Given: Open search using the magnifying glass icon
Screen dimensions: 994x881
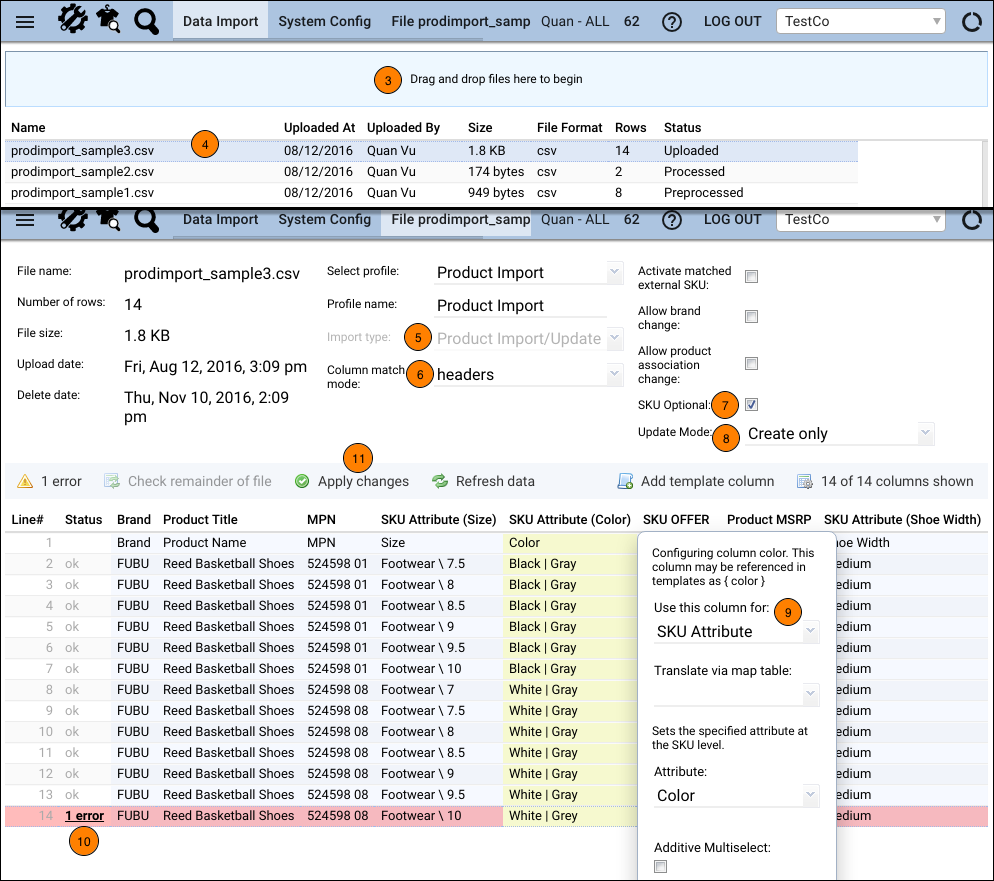Looking at the screenshot, I should coord(146,20).
